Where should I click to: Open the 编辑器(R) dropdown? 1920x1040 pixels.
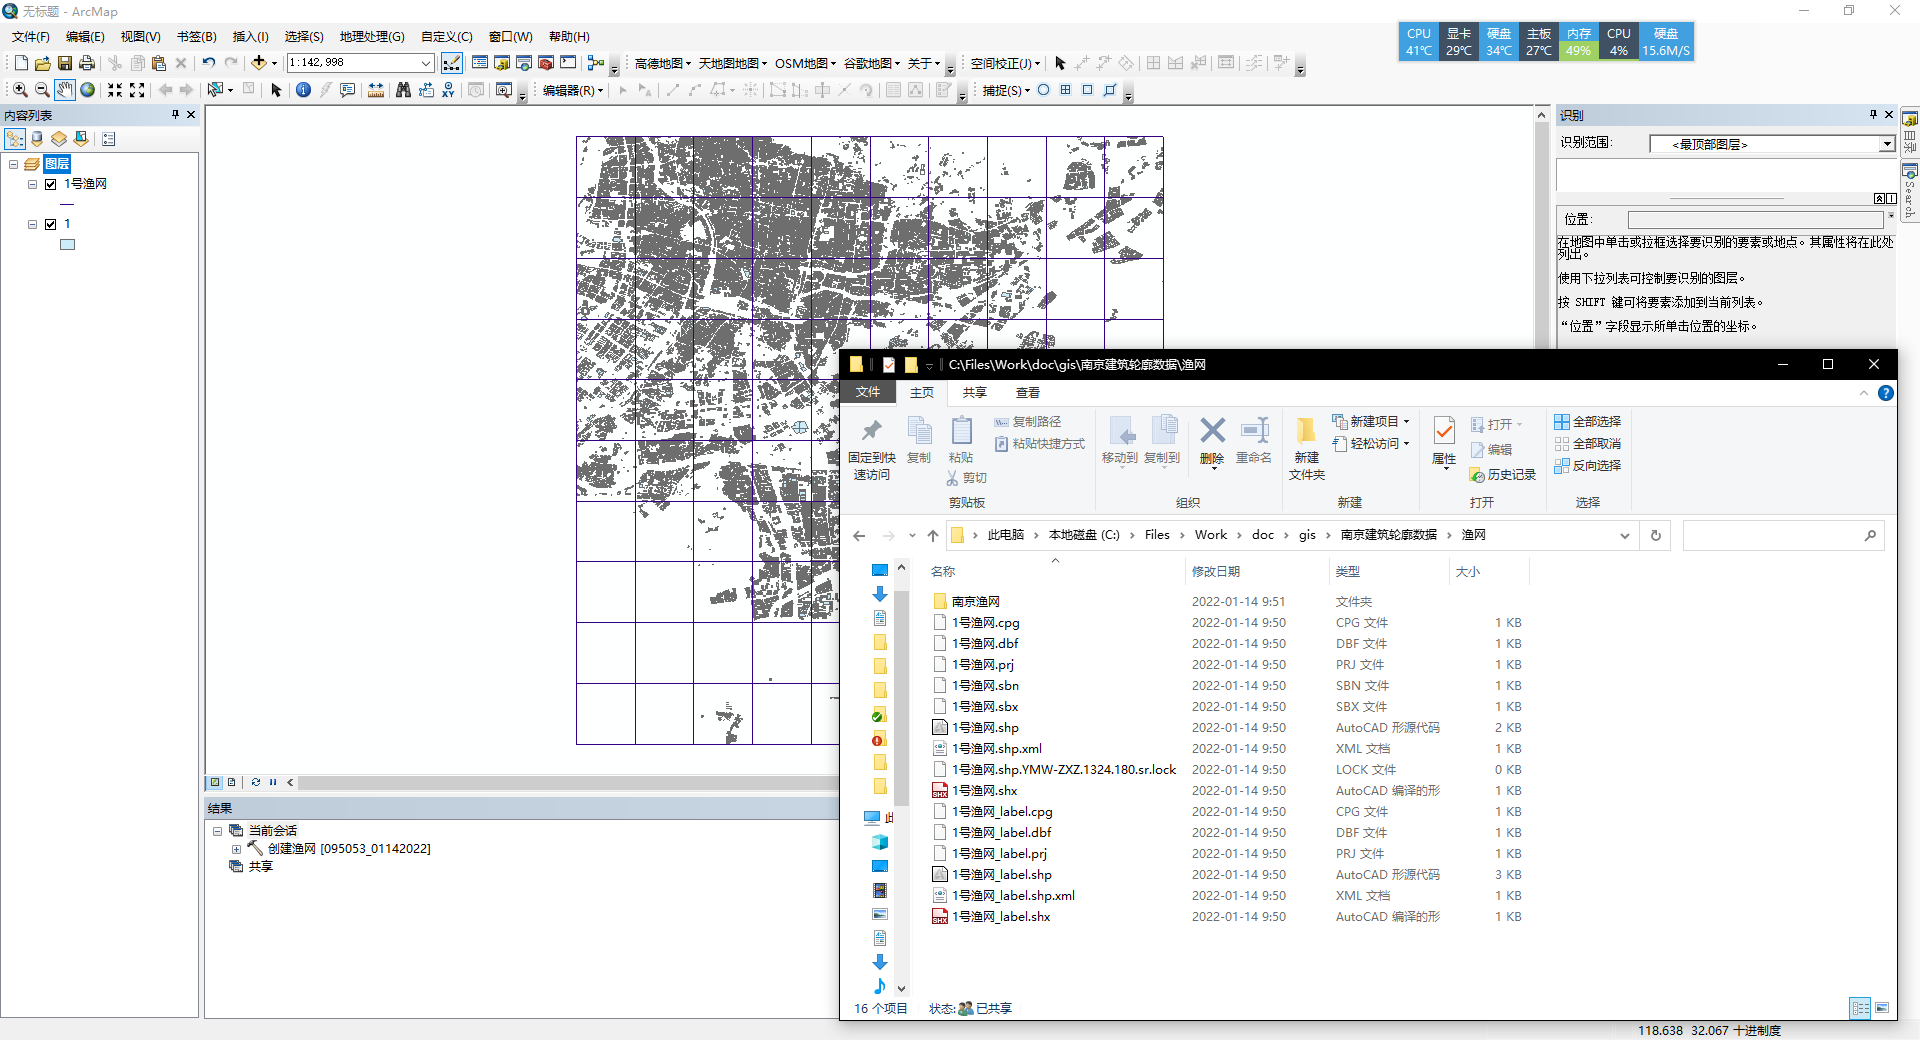tap(573, 90)
